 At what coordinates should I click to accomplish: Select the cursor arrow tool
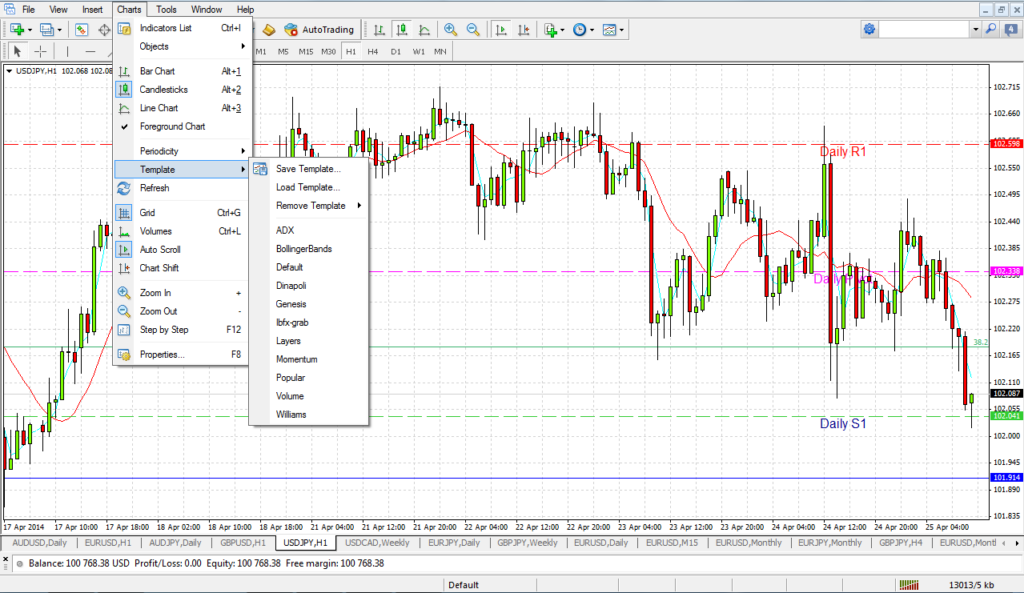(18, 51)
